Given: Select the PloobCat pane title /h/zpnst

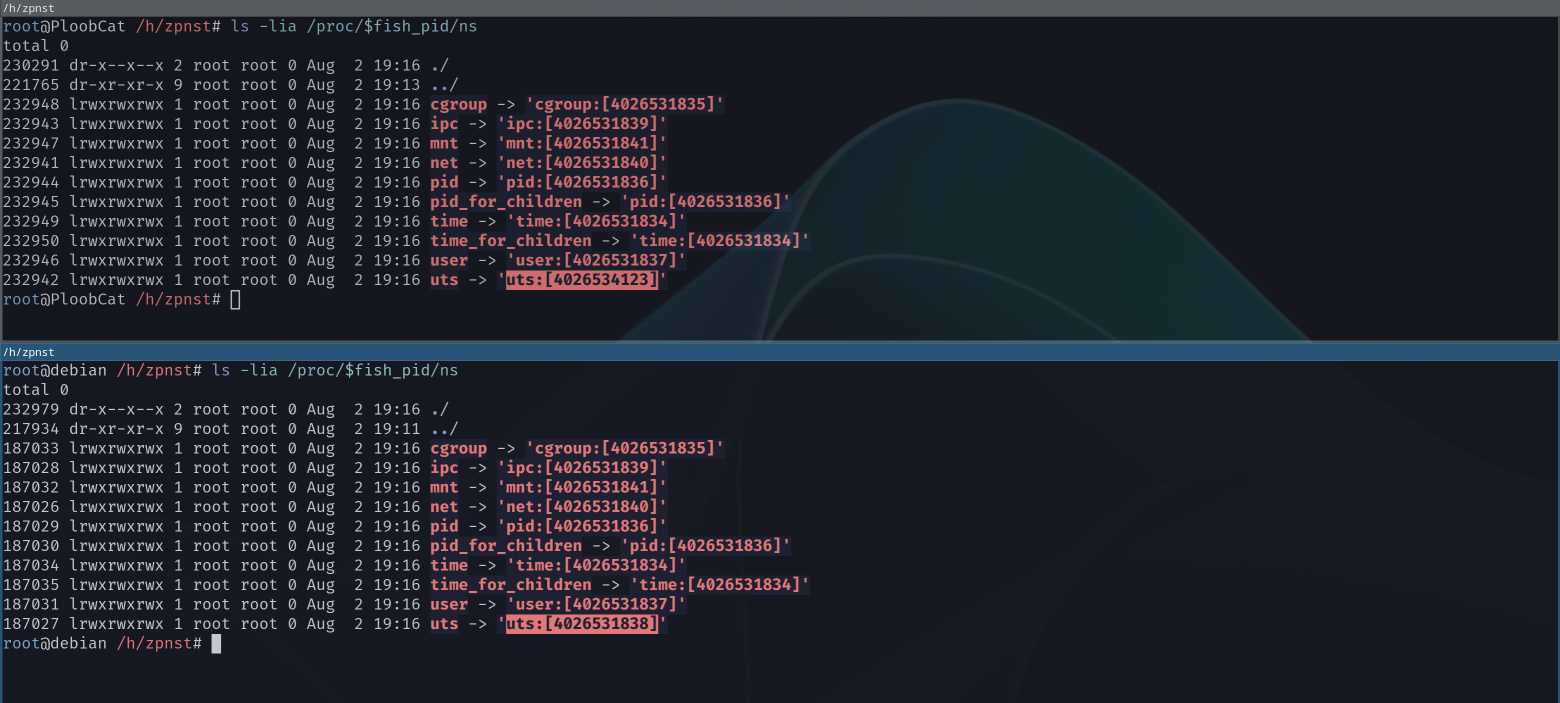Looking at the screenshot, I should coord(29,7).
